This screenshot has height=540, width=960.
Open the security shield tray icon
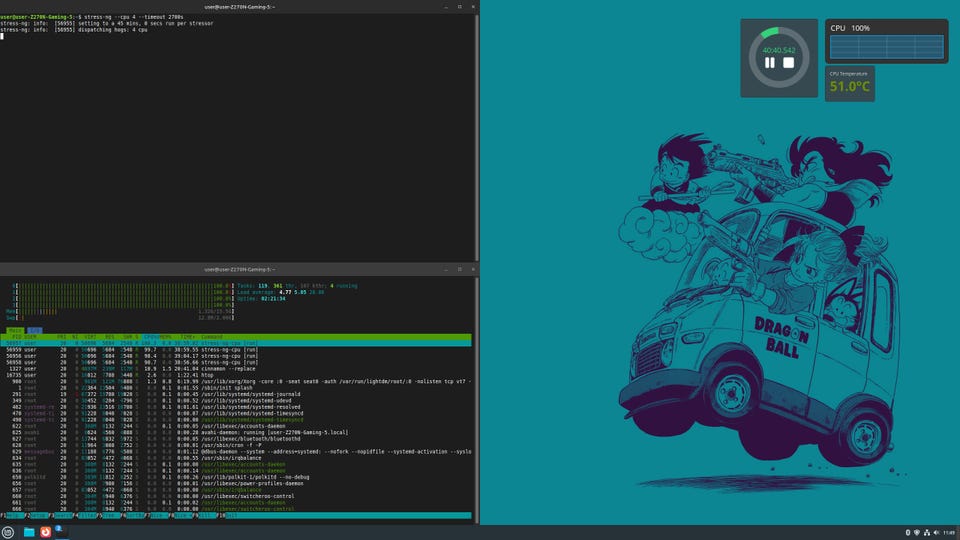[x=916, y=532]
